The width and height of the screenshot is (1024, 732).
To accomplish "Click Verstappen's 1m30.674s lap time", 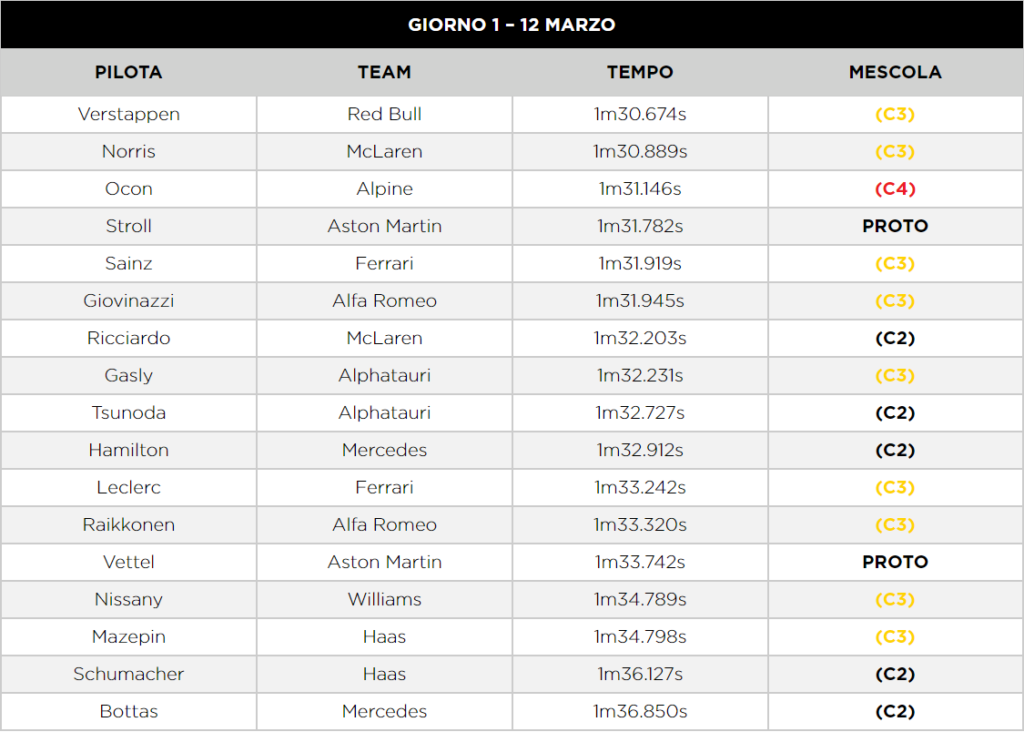I will point(640,114).
